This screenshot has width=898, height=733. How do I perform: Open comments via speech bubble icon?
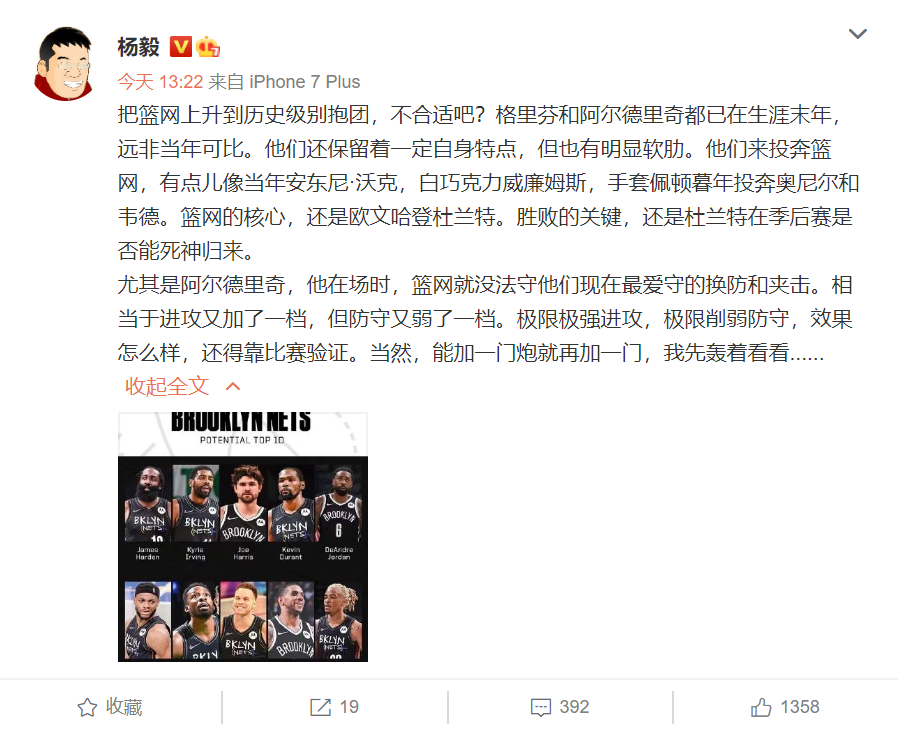coord(541,708)
